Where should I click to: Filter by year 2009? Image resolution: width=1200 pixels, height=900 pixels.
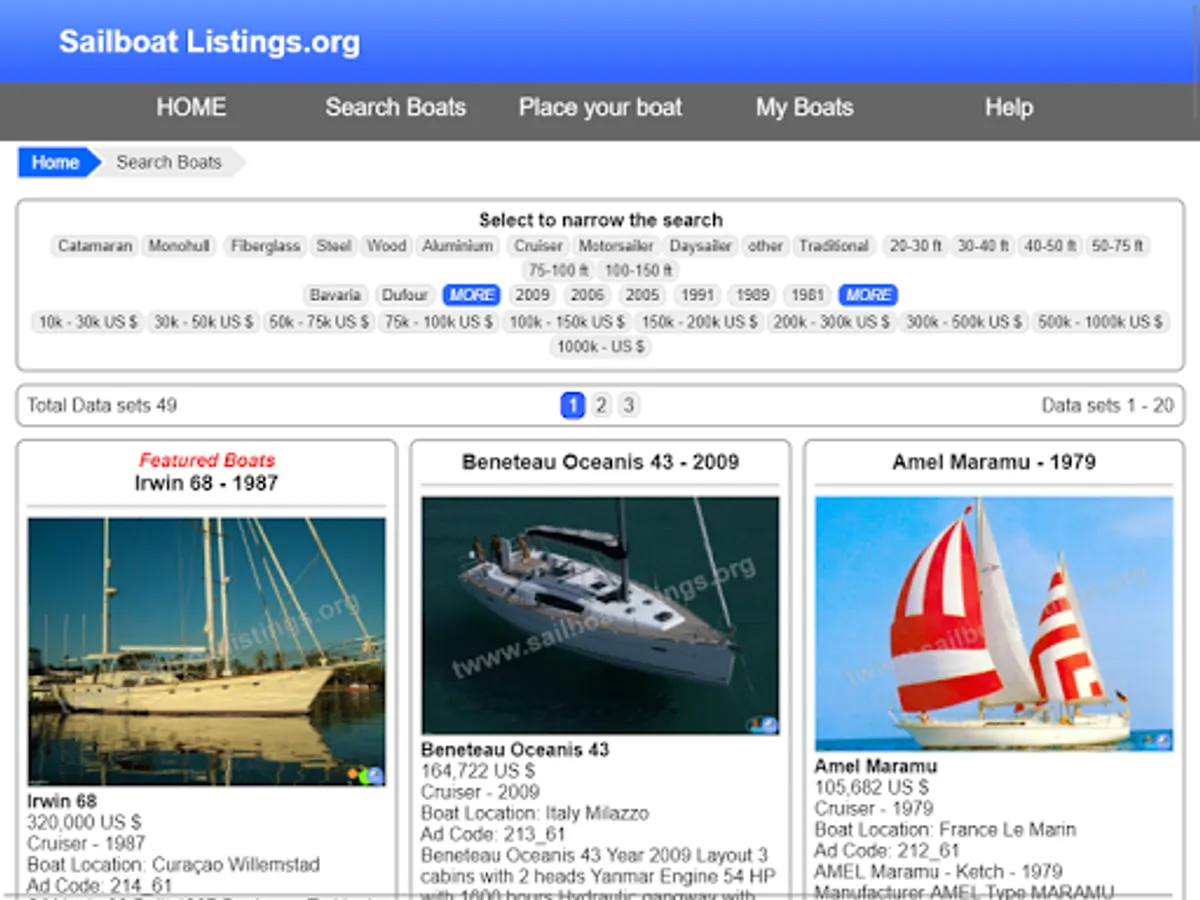click(x=533, y=295)
